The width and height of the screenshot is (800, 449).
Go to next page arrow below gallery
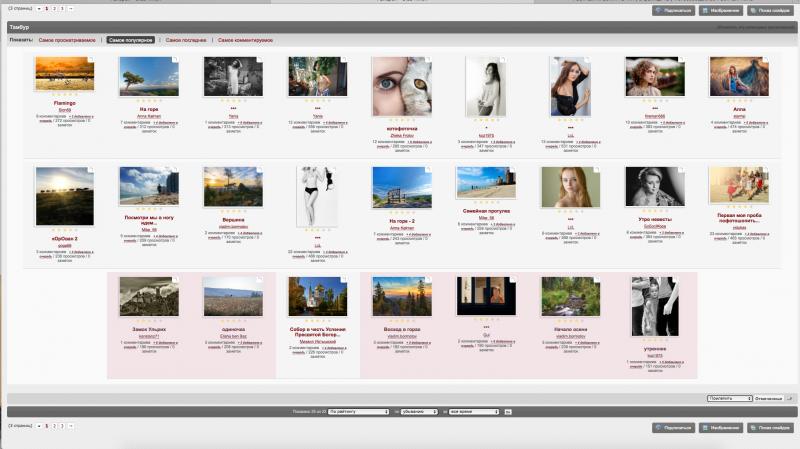click(x=70, y=426)
